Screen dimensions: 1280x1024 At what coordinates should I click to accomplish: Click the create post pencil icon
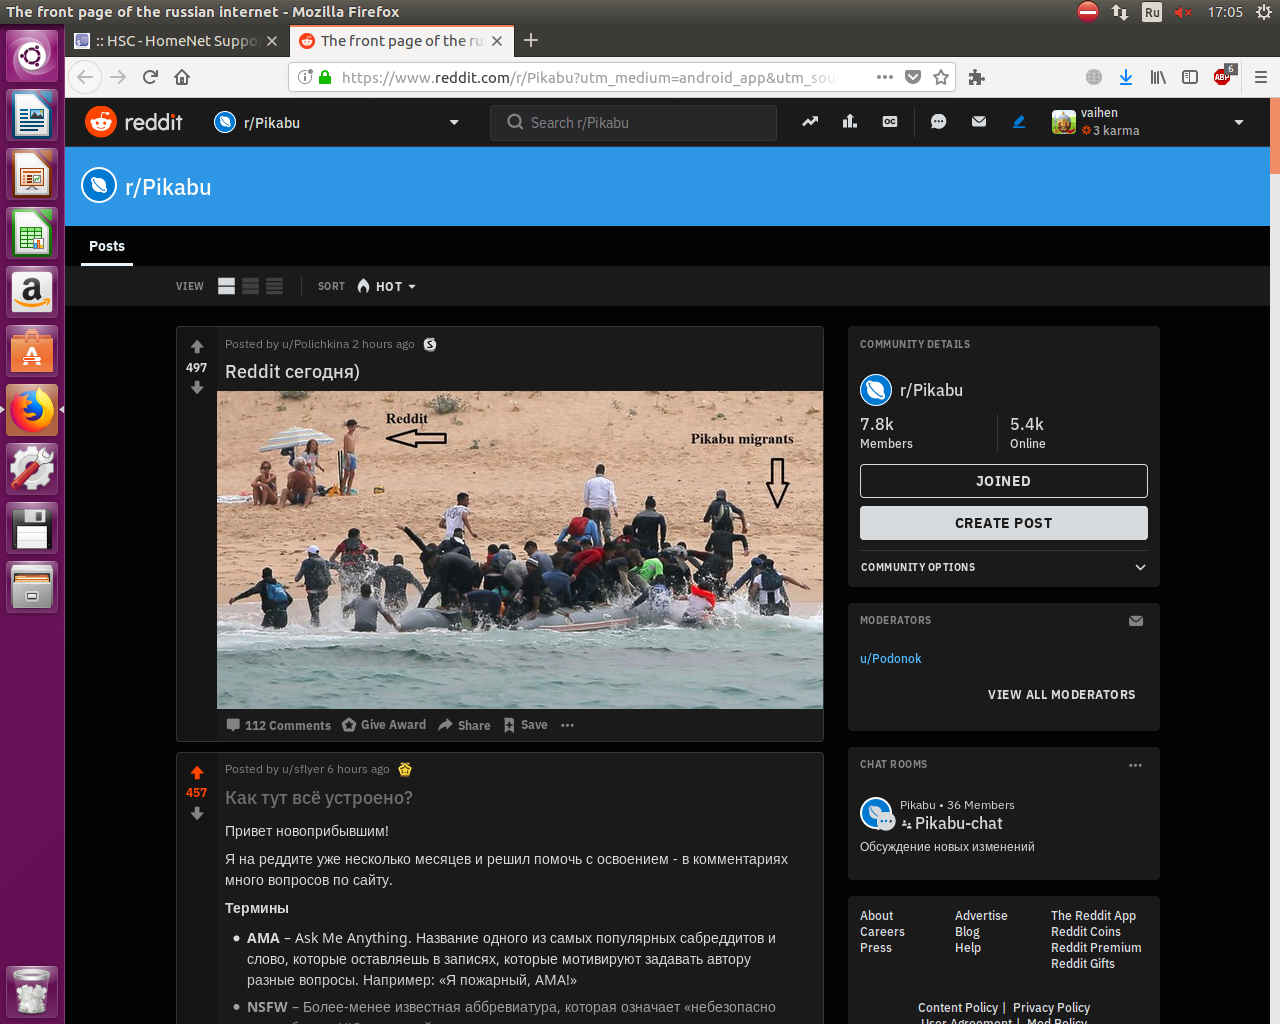[x=1019, y=122]
